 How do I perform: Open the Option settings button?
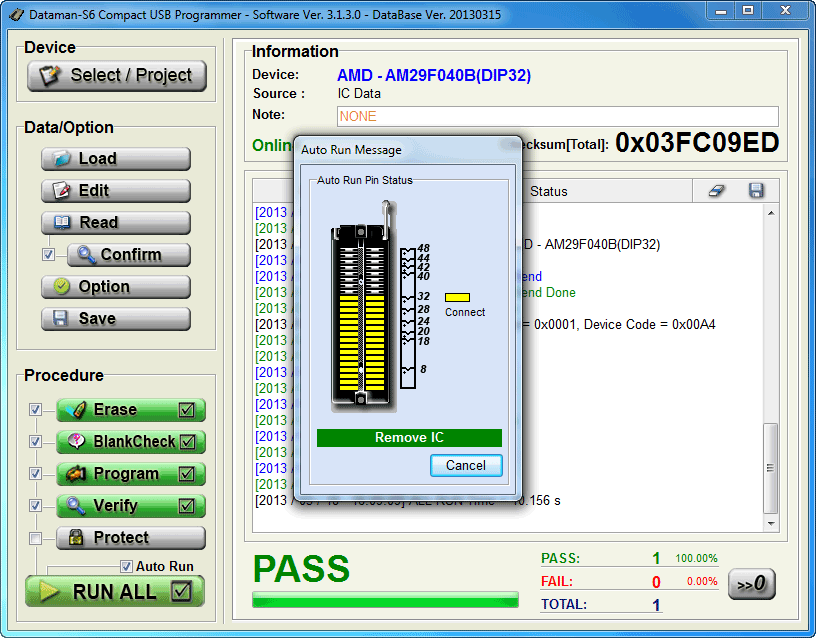click(x=116, y=287)
